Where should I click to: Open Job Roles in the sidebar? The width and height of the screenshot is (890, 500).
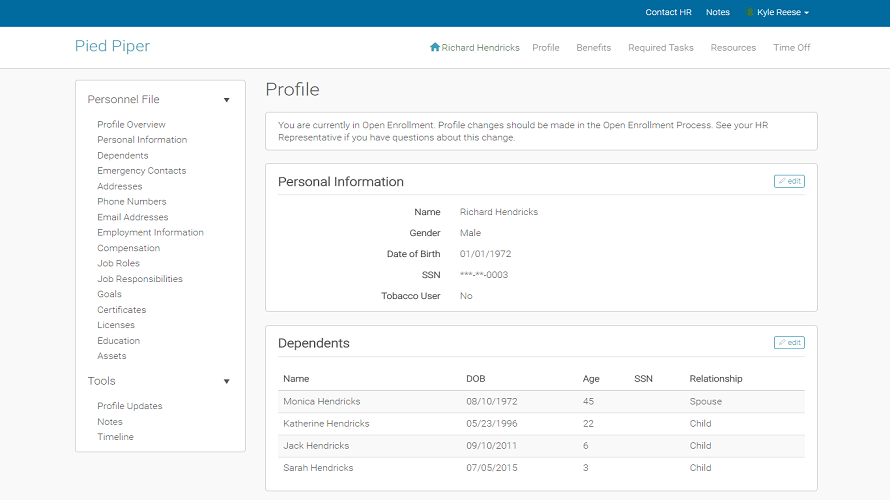(118, 263)
